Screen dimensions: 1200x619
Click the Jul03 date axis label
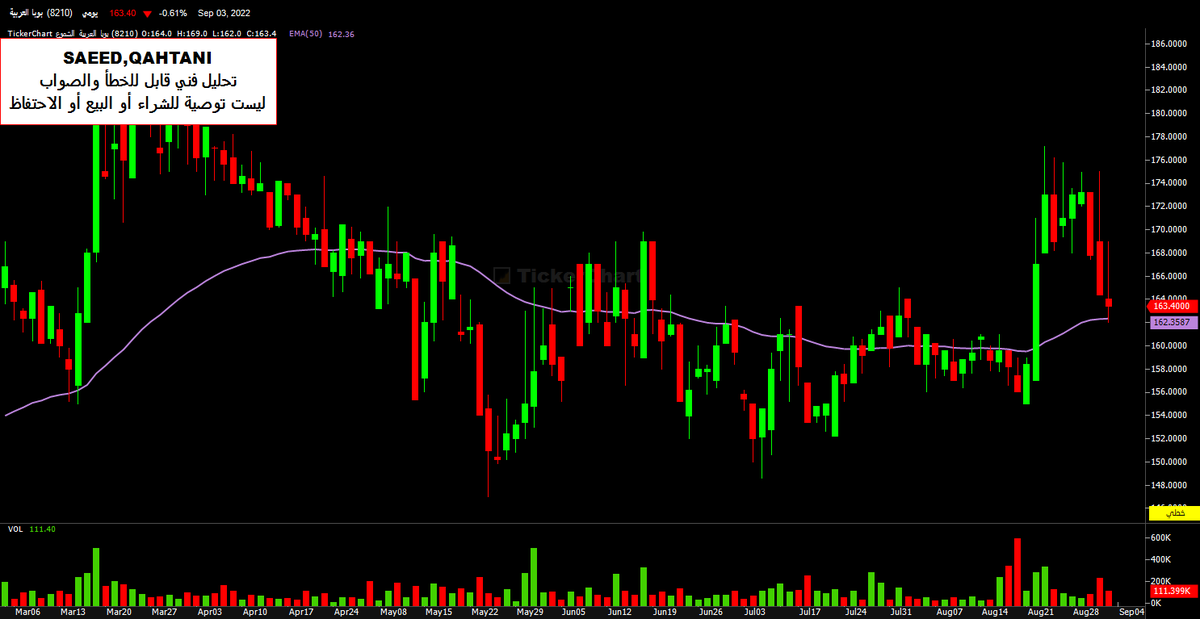(x=755, y=610)
